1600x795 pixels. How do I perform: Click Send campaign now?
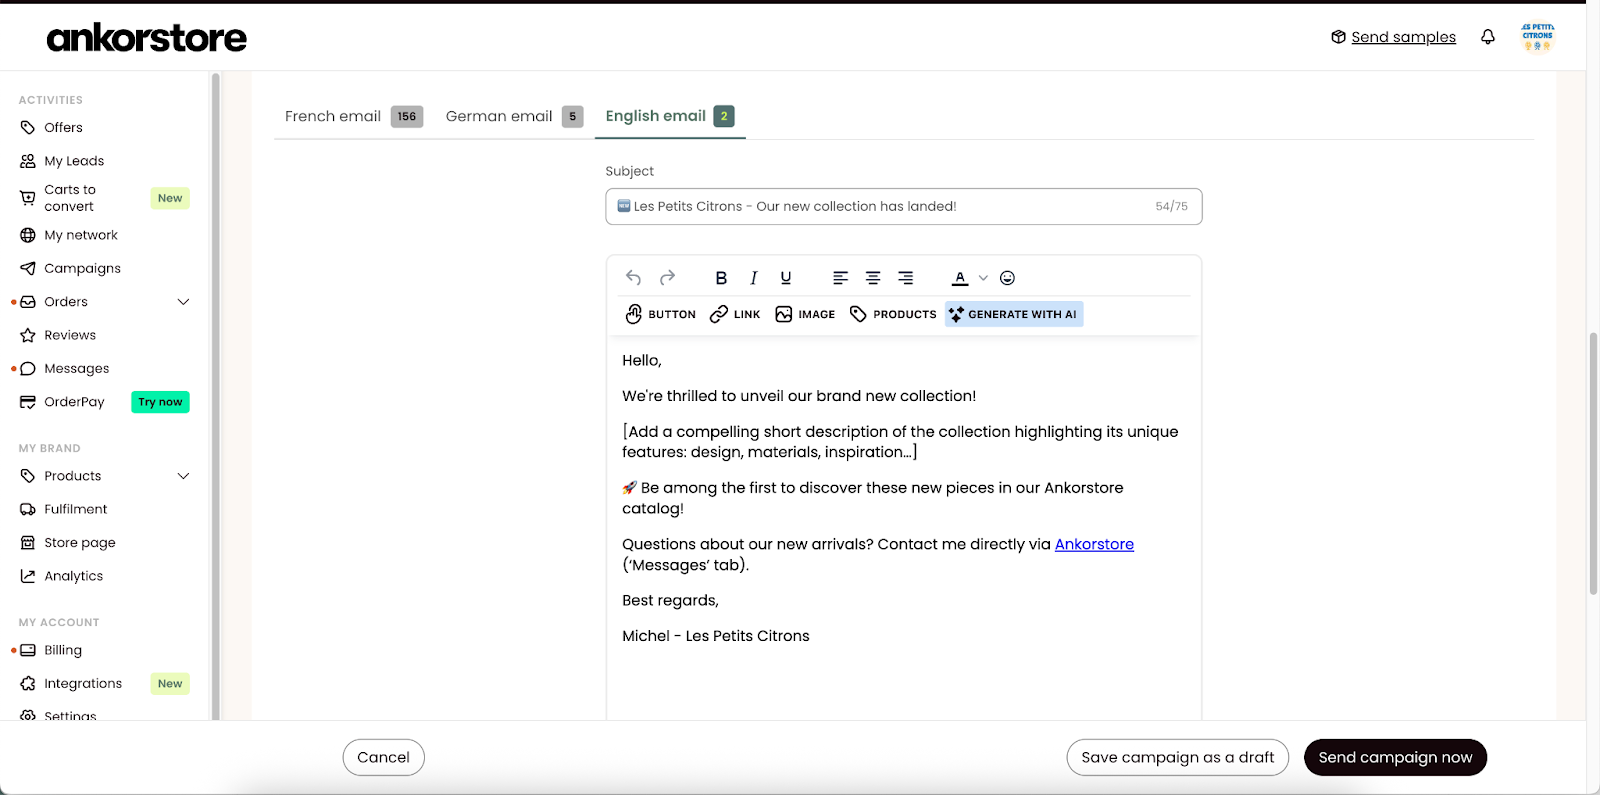click(1395, 757)
